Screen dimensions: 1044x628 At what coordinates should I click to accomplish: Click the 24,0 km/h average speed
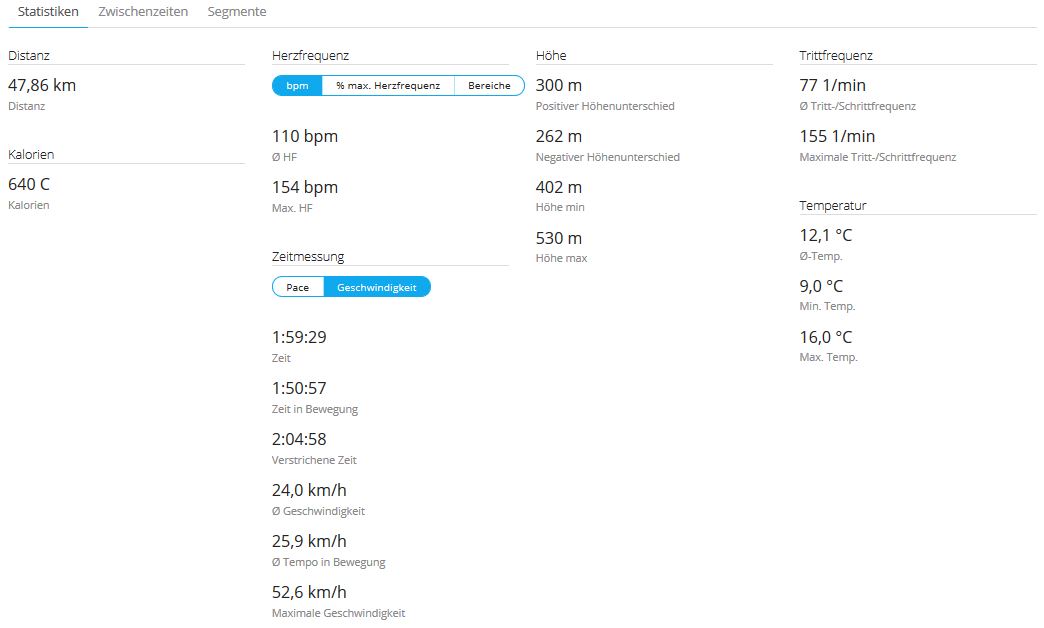point(309,491)
